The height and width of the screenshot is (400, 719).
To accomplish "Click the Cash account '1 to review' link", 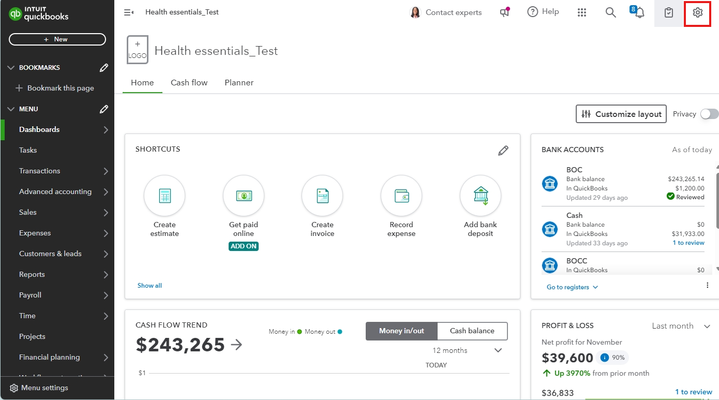I will (x=688, y=243).
